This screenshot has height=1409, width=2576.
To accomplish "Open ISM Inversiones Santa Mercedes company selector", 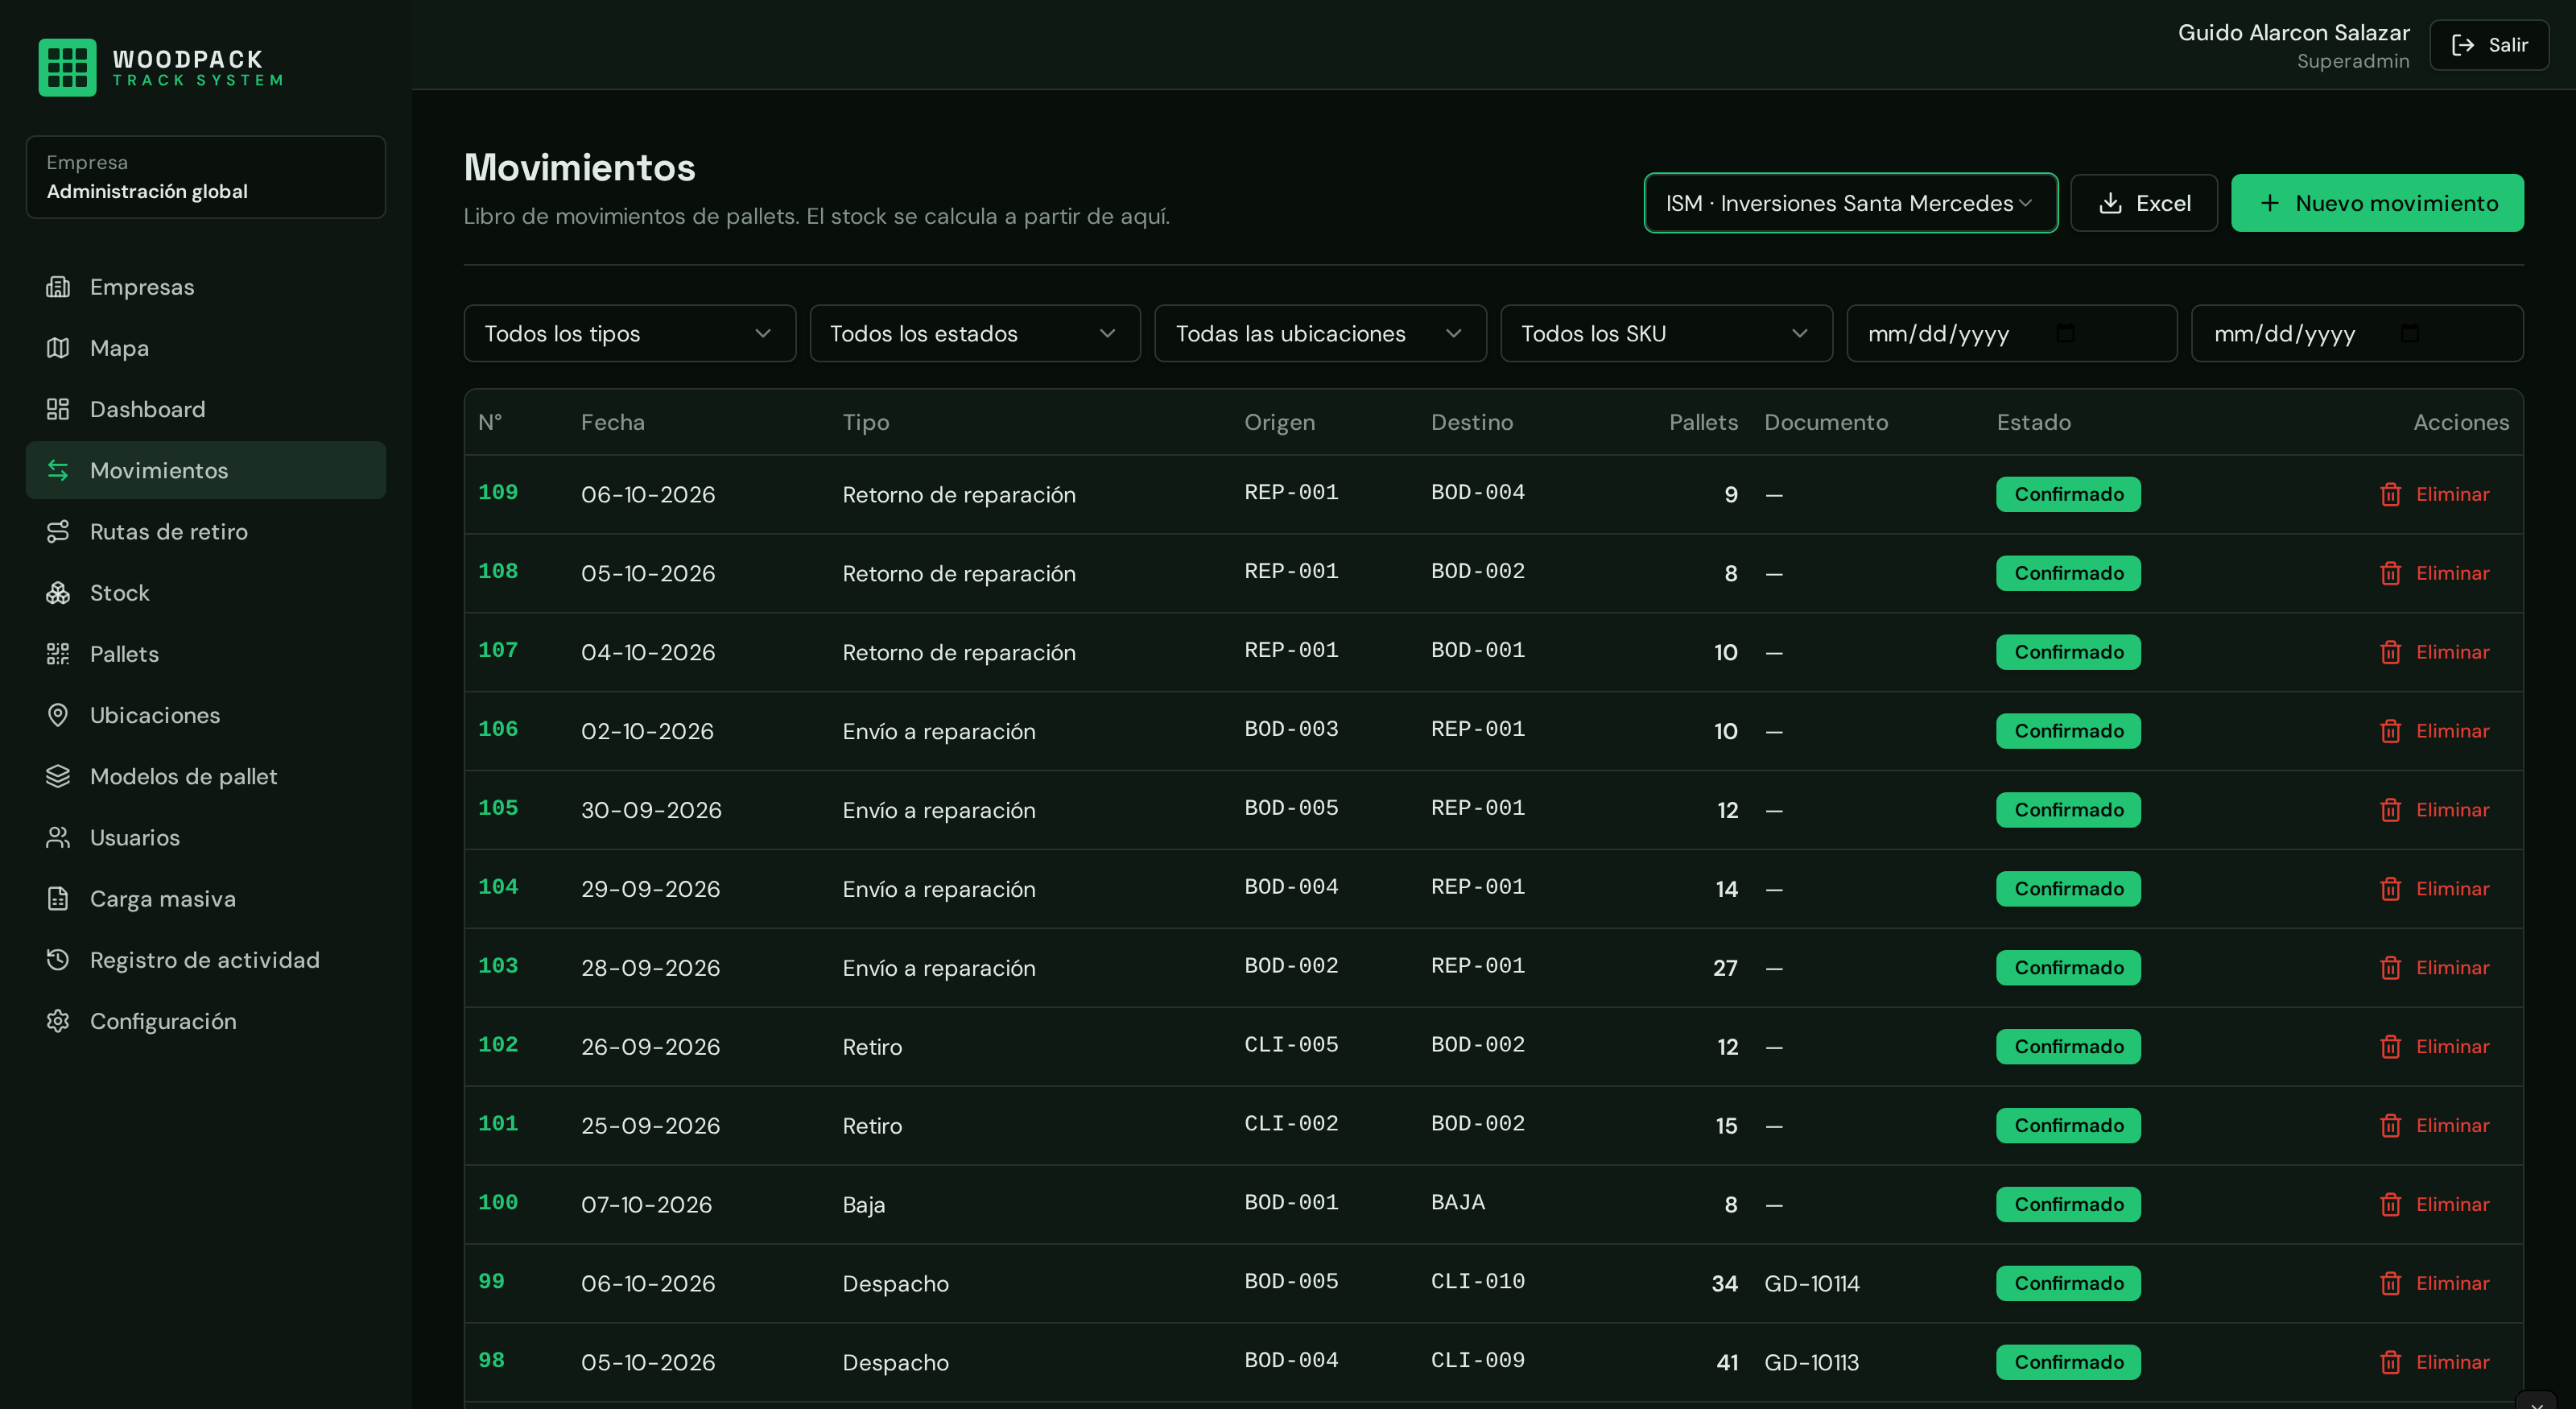I will 1851,203.
